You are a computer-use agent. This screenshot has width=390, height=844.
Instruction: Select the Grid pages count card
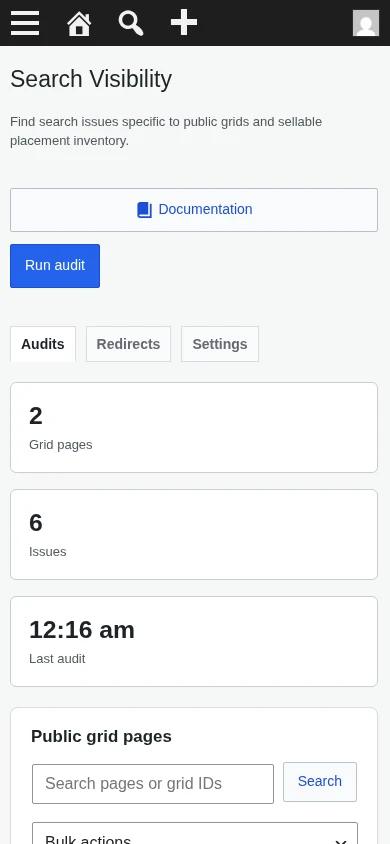pyautogui.click(x=194, y=427)
